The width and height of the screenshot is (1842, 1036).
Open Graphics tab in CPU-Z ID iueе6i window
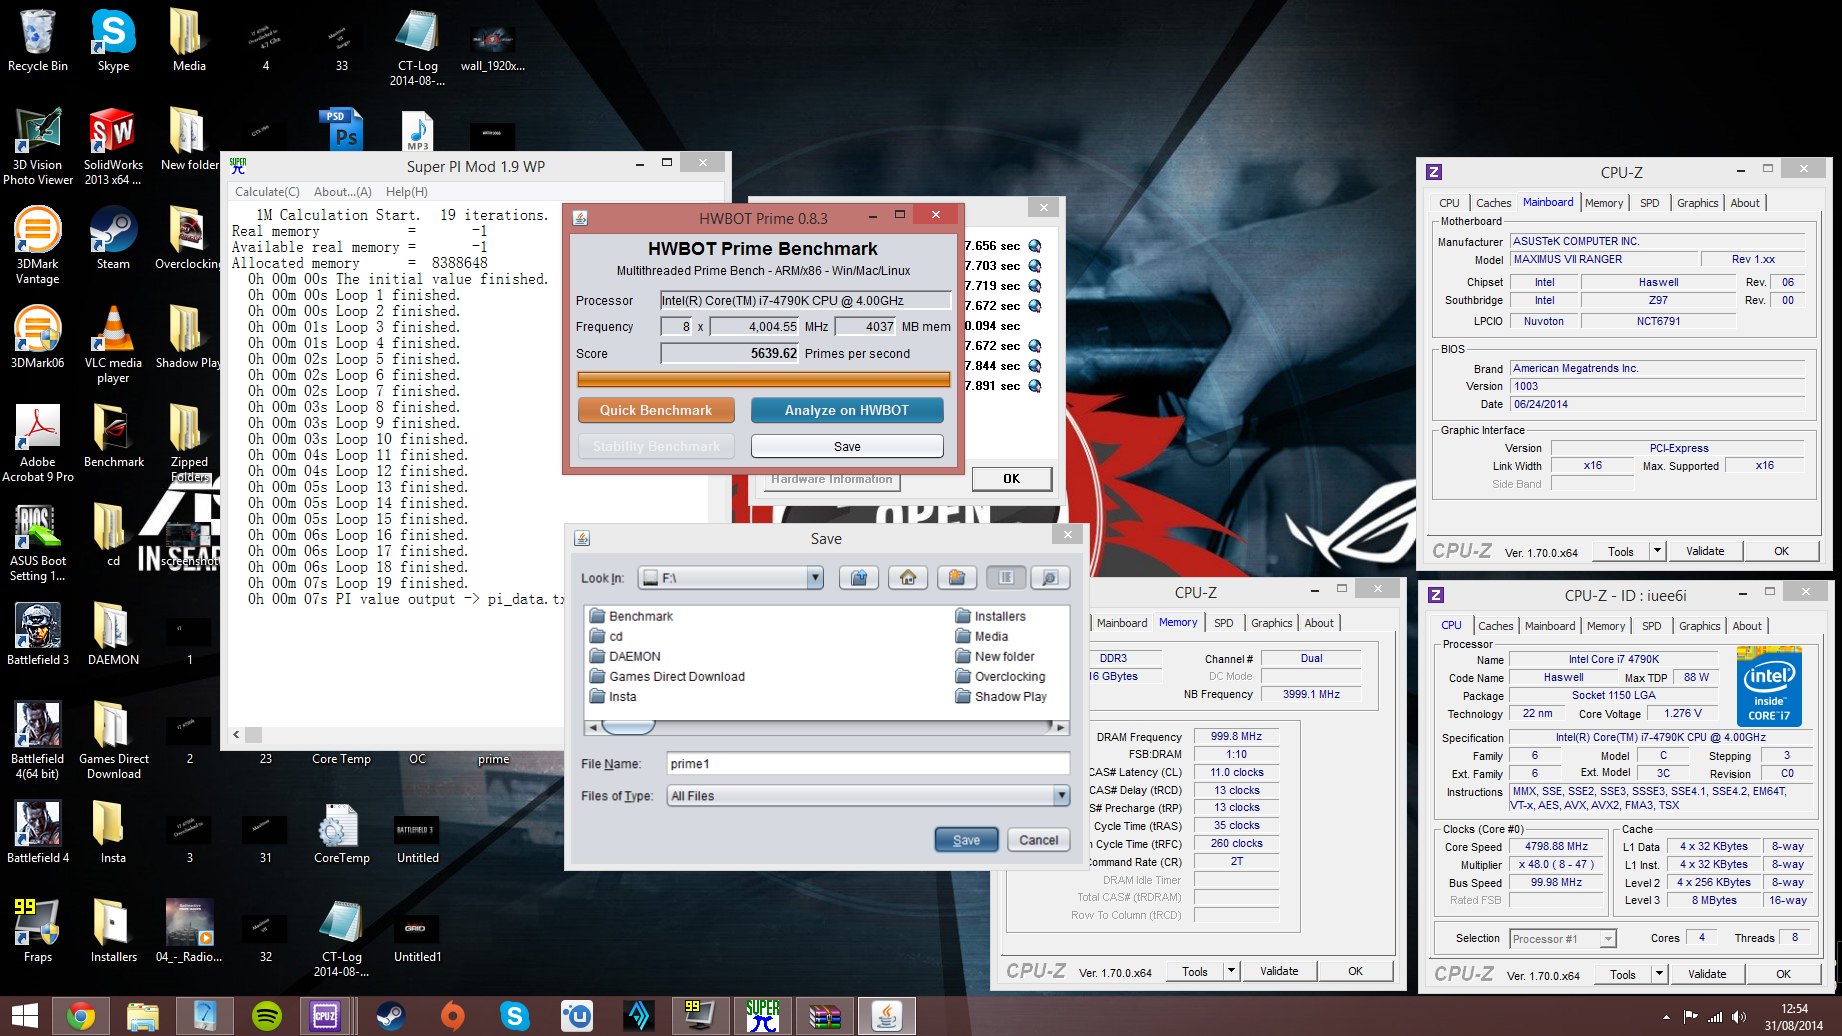click(x=1700, y=626)
